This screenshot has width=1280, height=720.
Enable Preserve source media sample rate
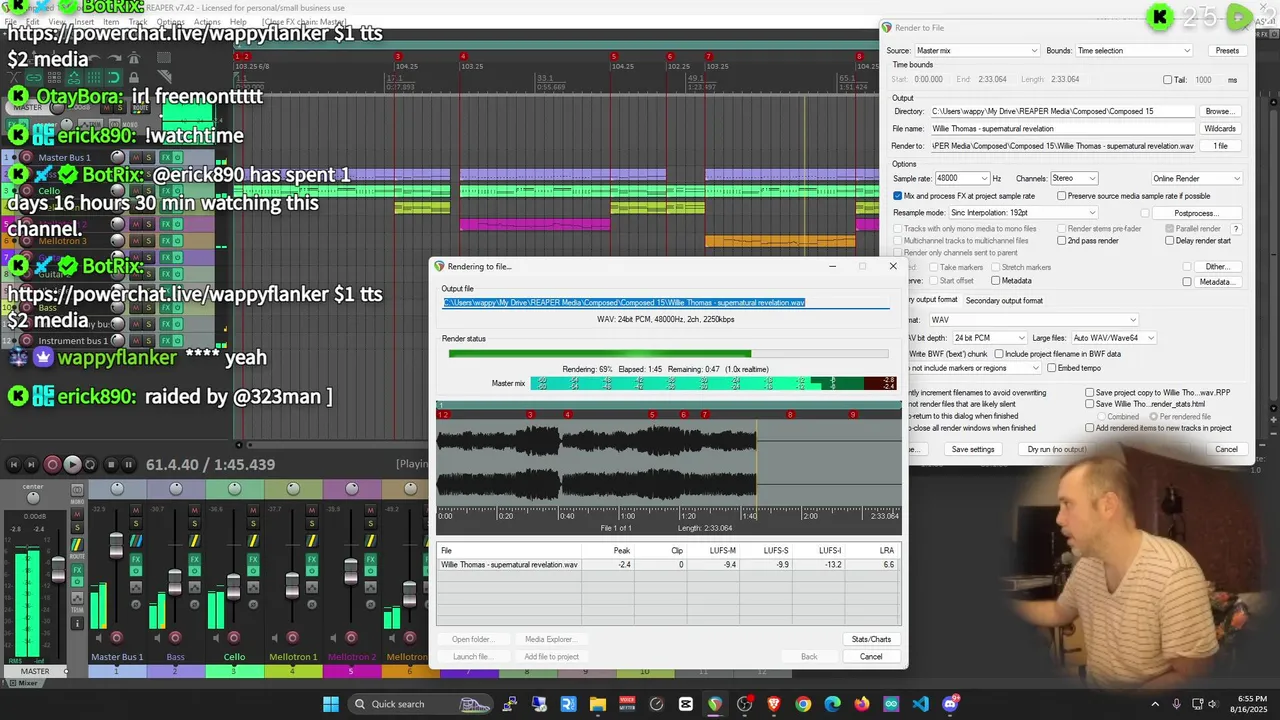point(1062,196)
